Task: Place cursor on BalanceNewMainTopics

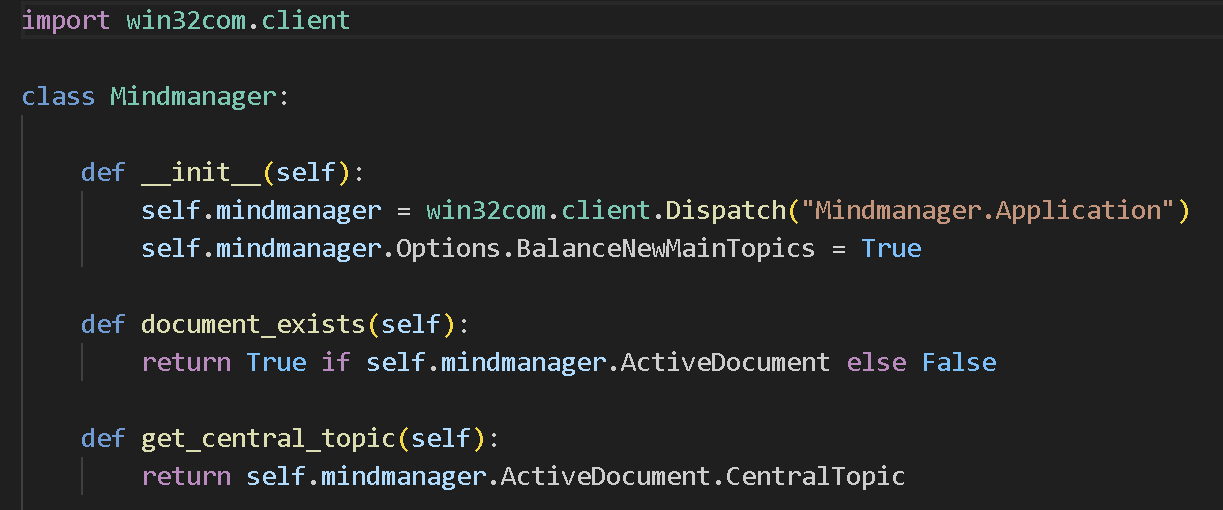Action: [x=665, y=249]
